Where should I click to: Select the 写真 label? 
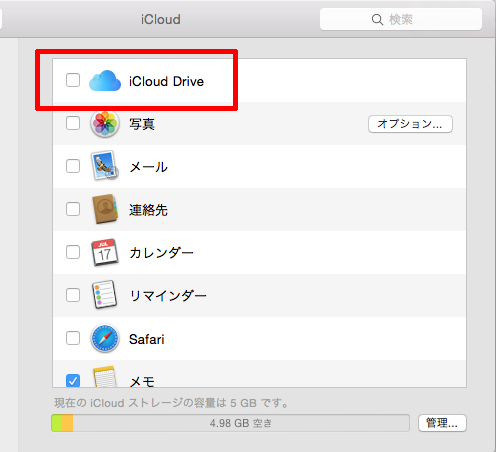[142, 124]
